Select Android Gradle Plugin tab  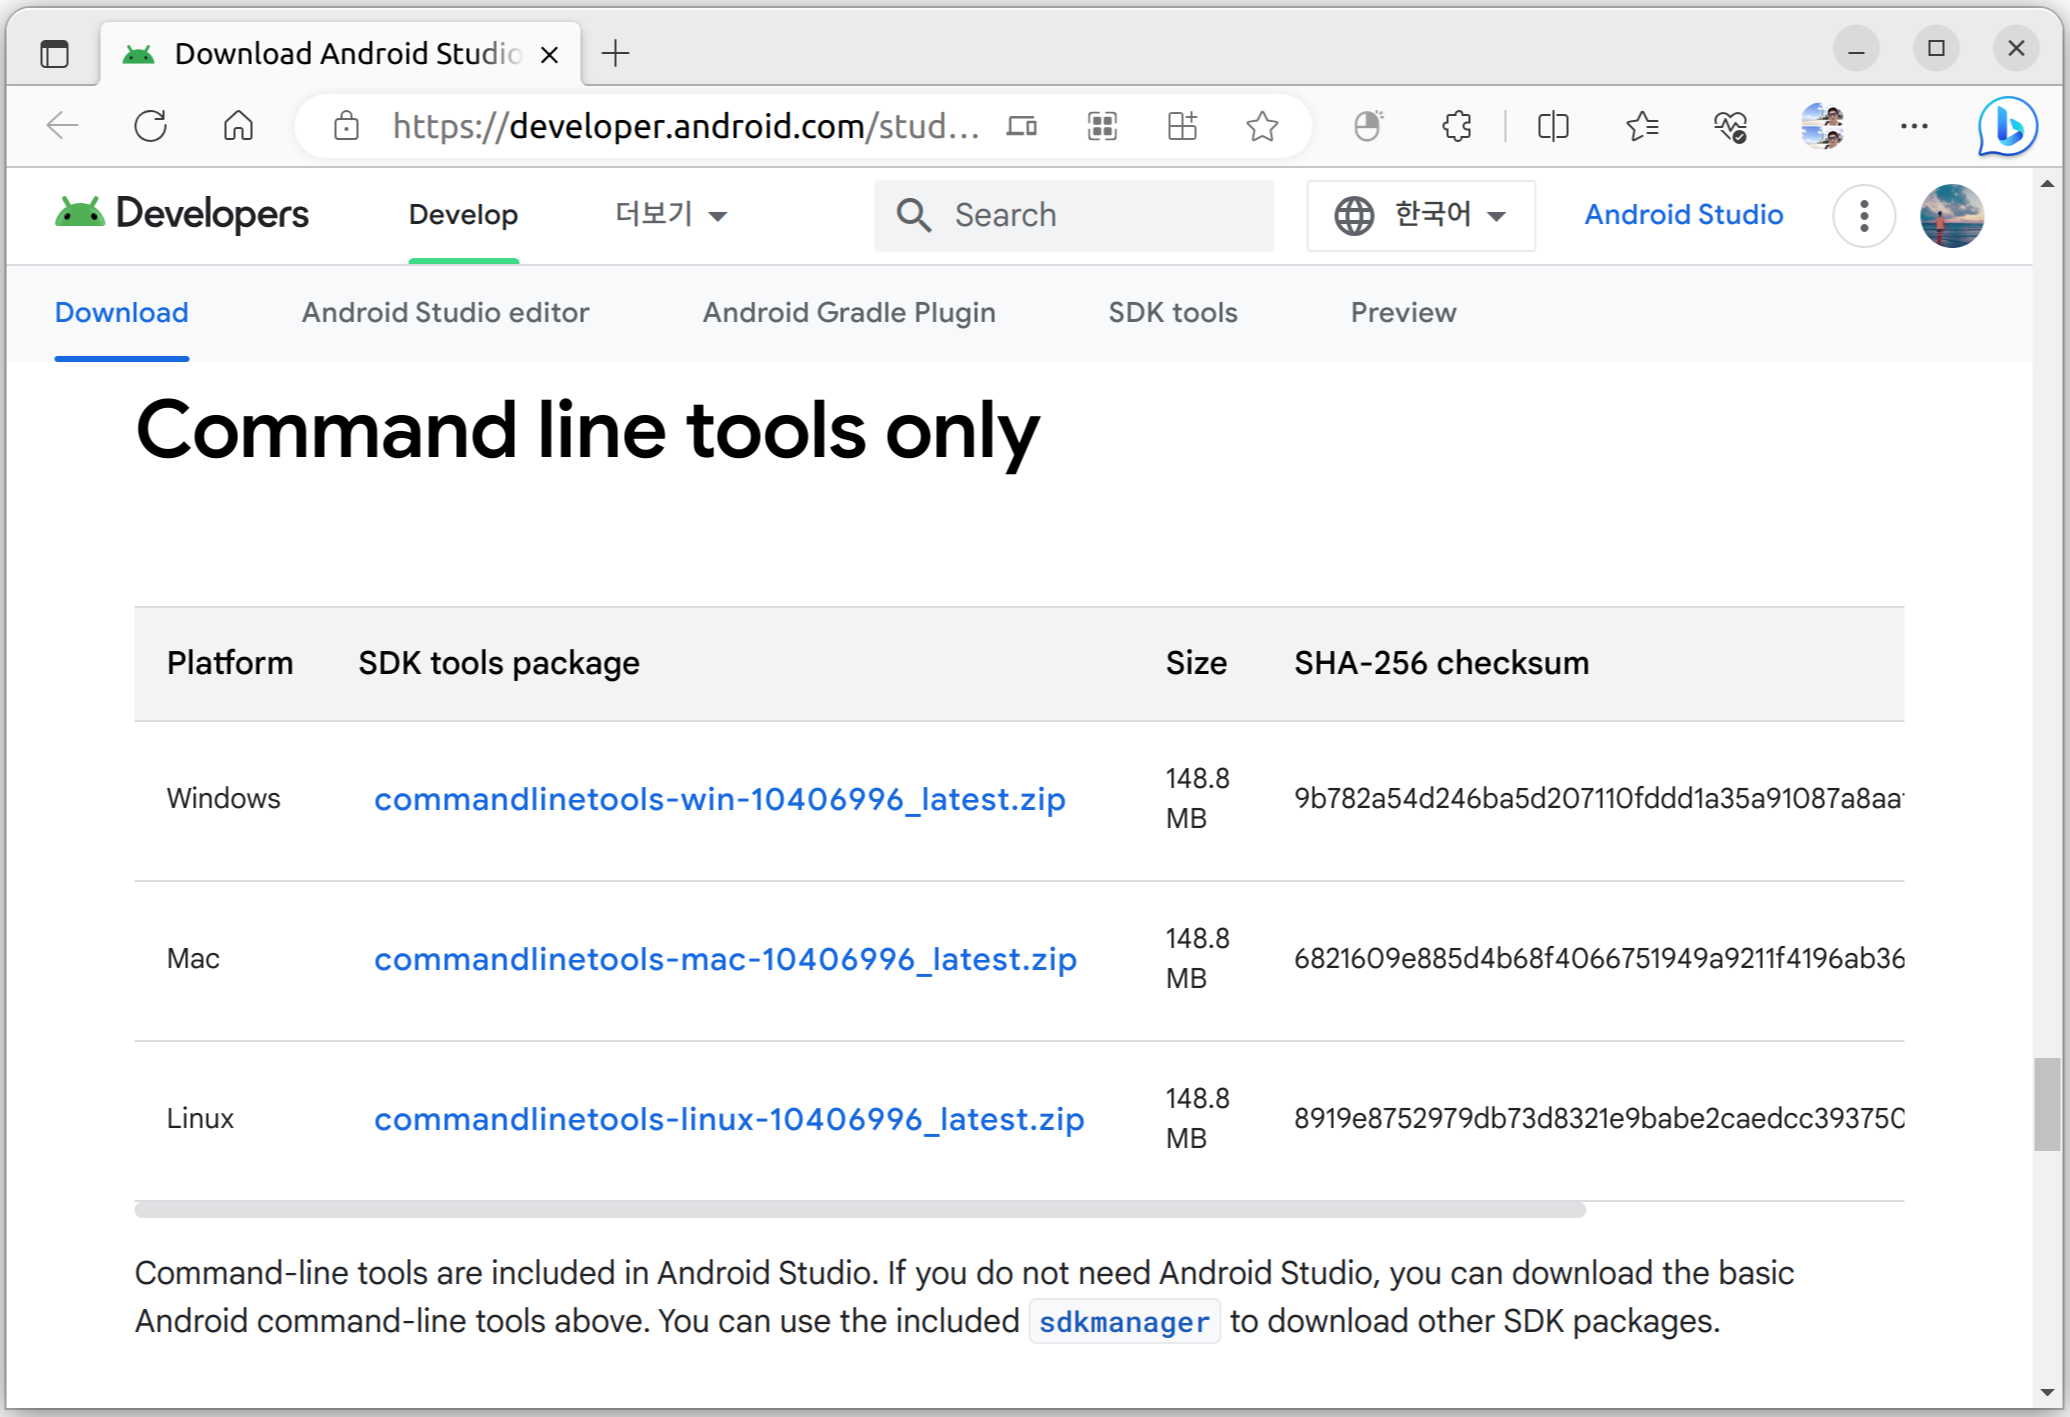(848, 313)
